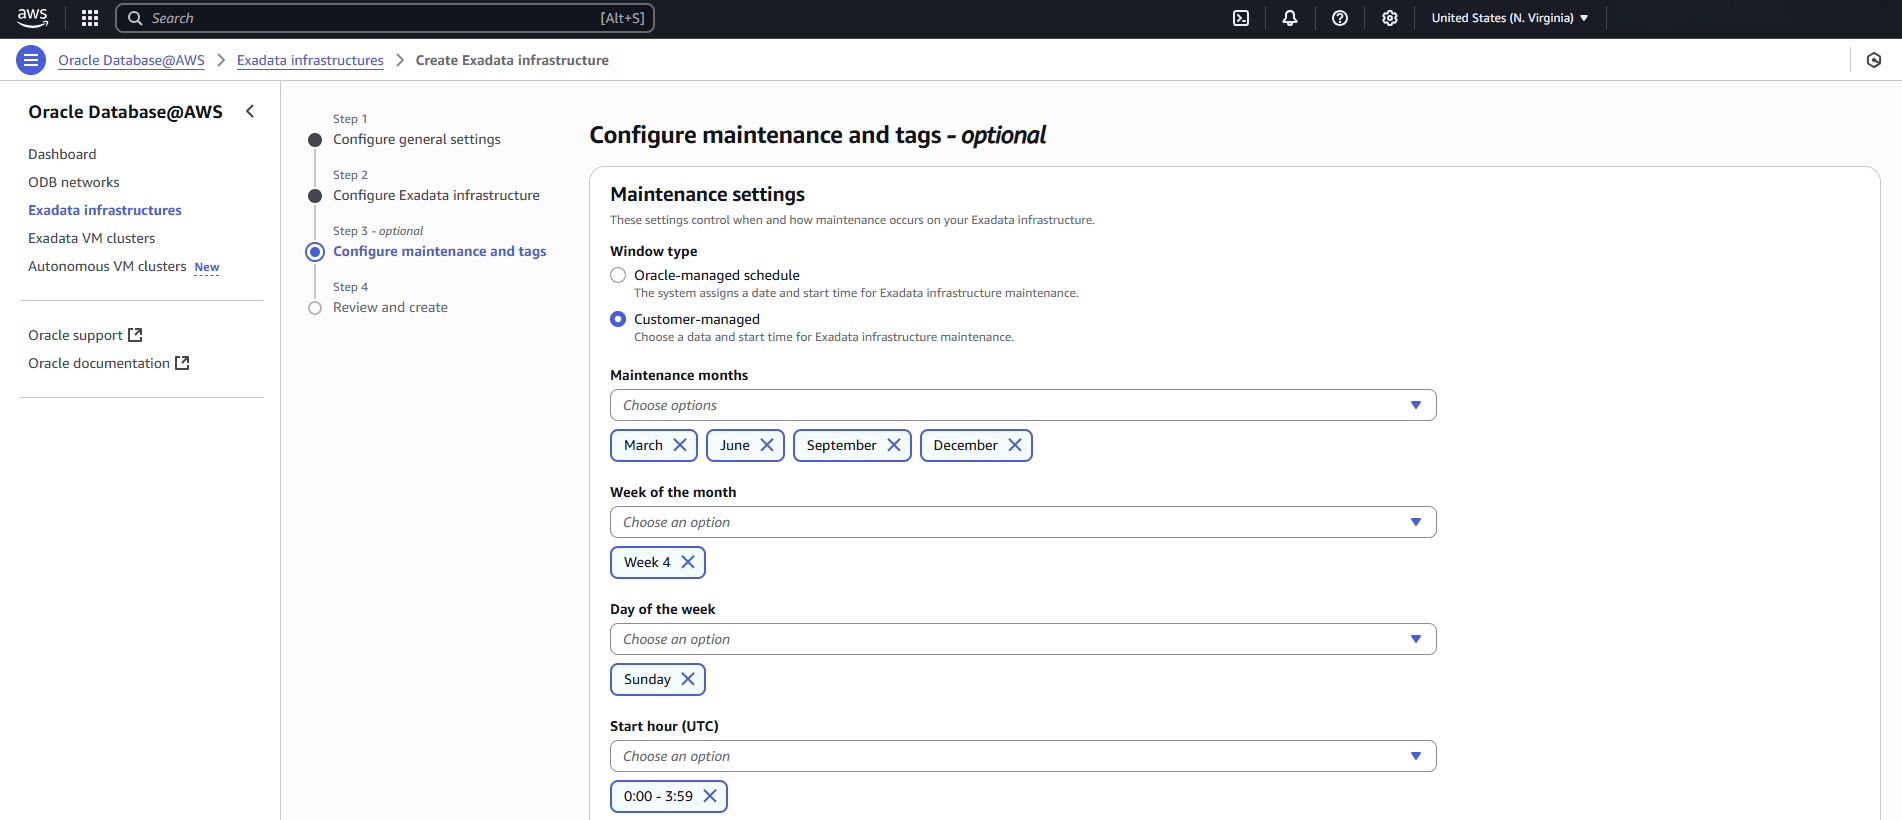Open the settings gear icon
This screenshot has width=1902, height=820.
click(x=1390, y=18)
